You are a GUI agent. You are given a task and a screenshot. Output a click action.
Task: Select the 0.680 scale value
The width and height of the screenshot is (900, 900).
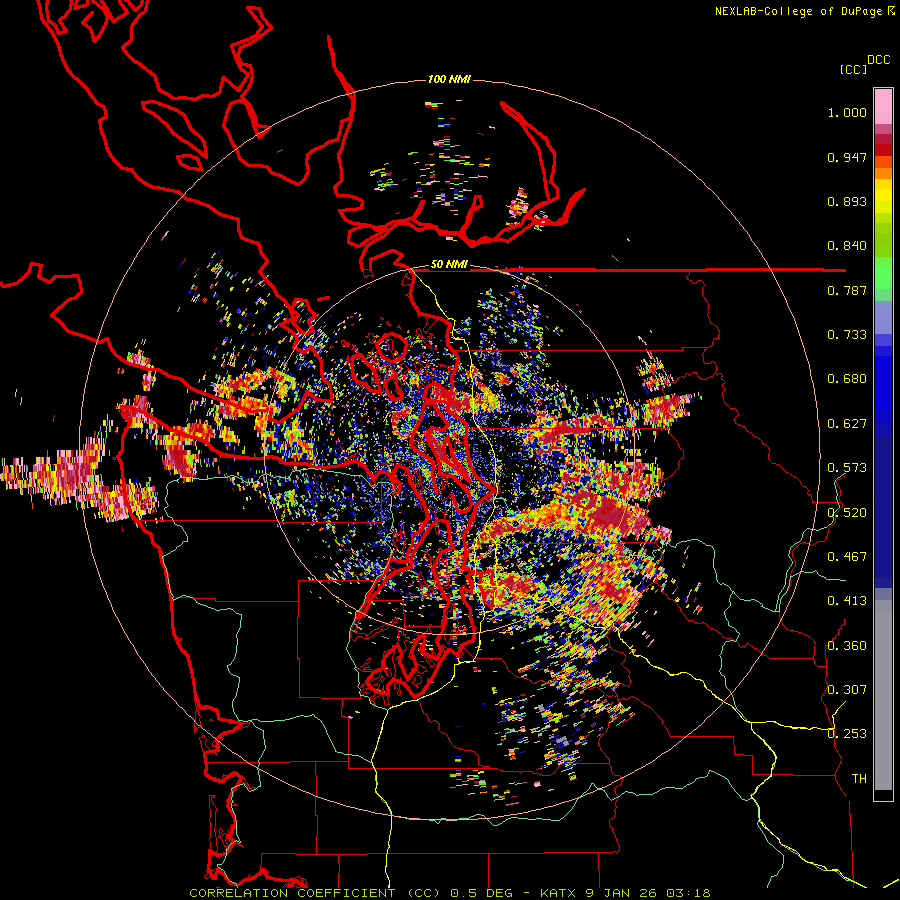point(847,379)
